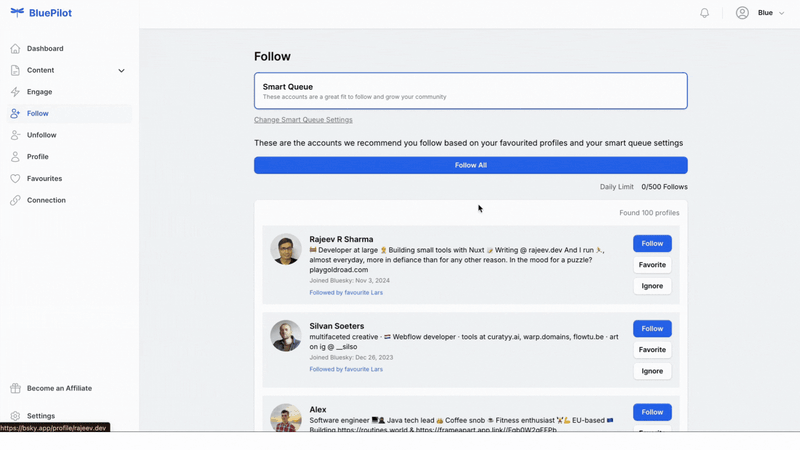Open the Connection page
The image size is (800, 450).
coord(46,200)
